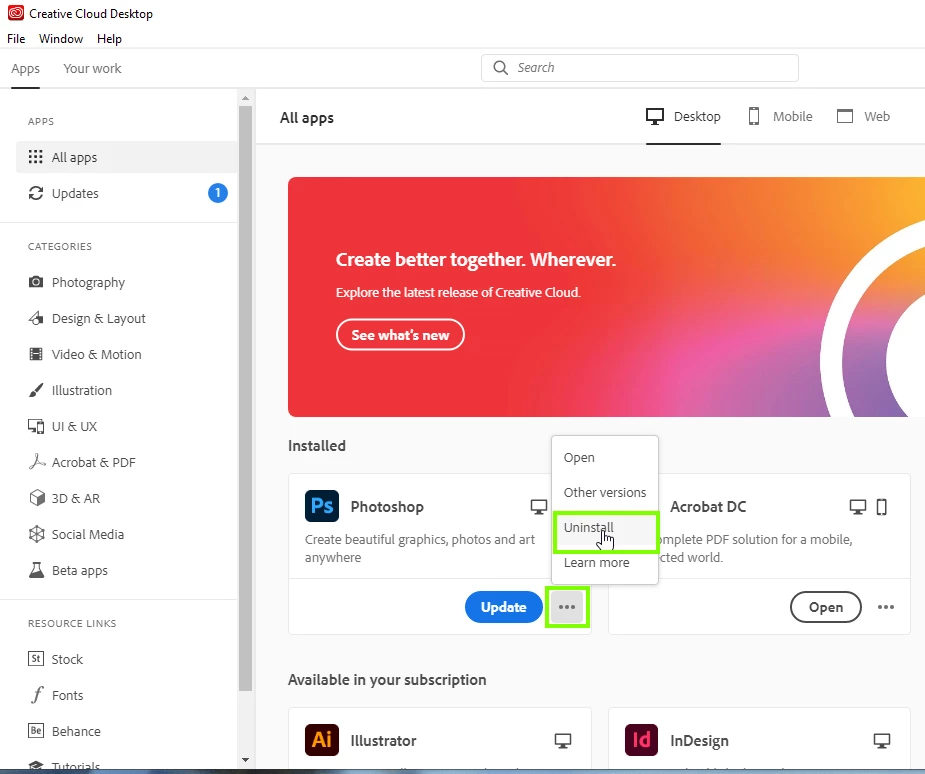Click Acrobat DC's three-dot more options
925x774 pixels.
coord(885,607)
